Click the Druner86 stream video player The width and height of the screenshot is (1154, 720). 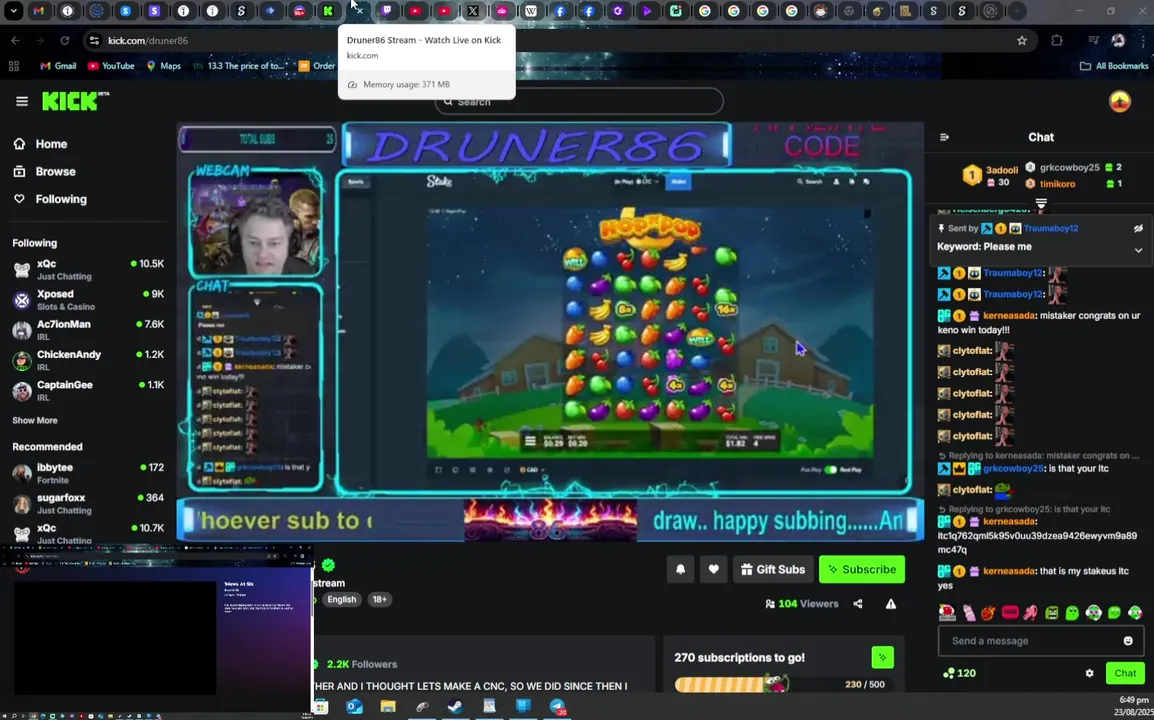pyautogui.click(x=551, y=331)
